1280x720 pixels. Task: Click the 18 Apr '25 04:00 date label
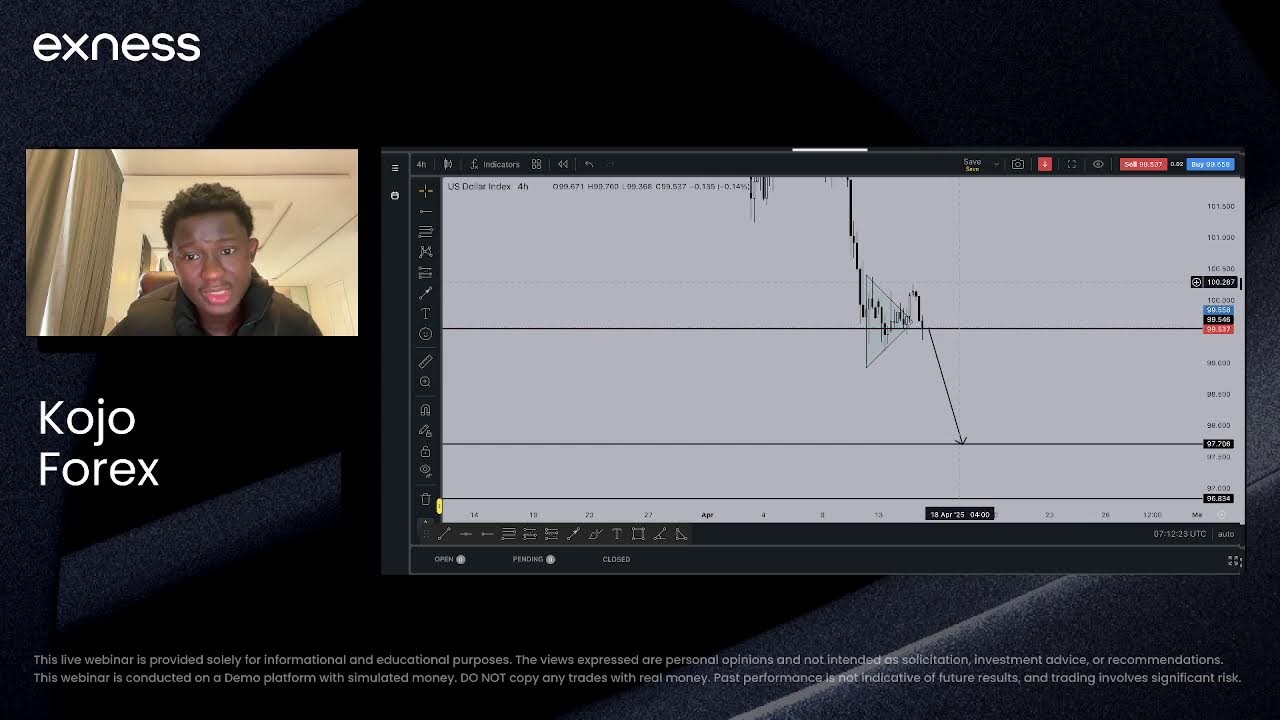tap(959, 514)
